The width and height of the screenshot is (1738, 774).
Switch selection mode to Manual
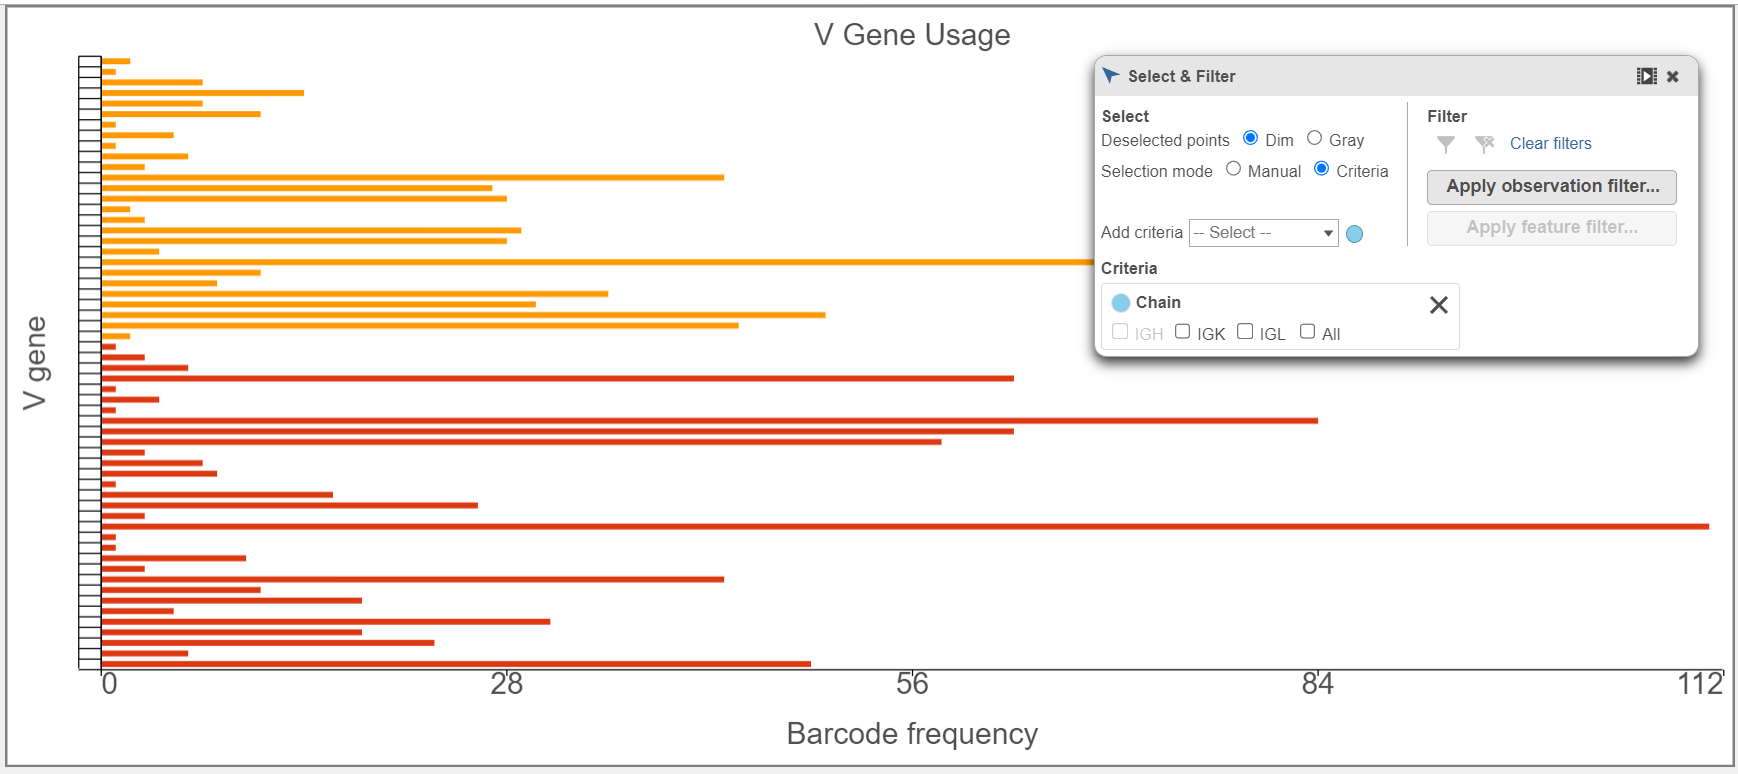click(x=1233, y=169)
